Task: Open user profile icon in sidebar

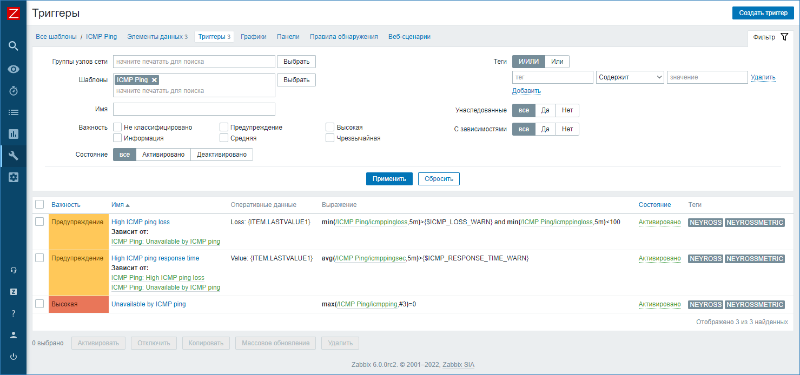Action: 14,335
